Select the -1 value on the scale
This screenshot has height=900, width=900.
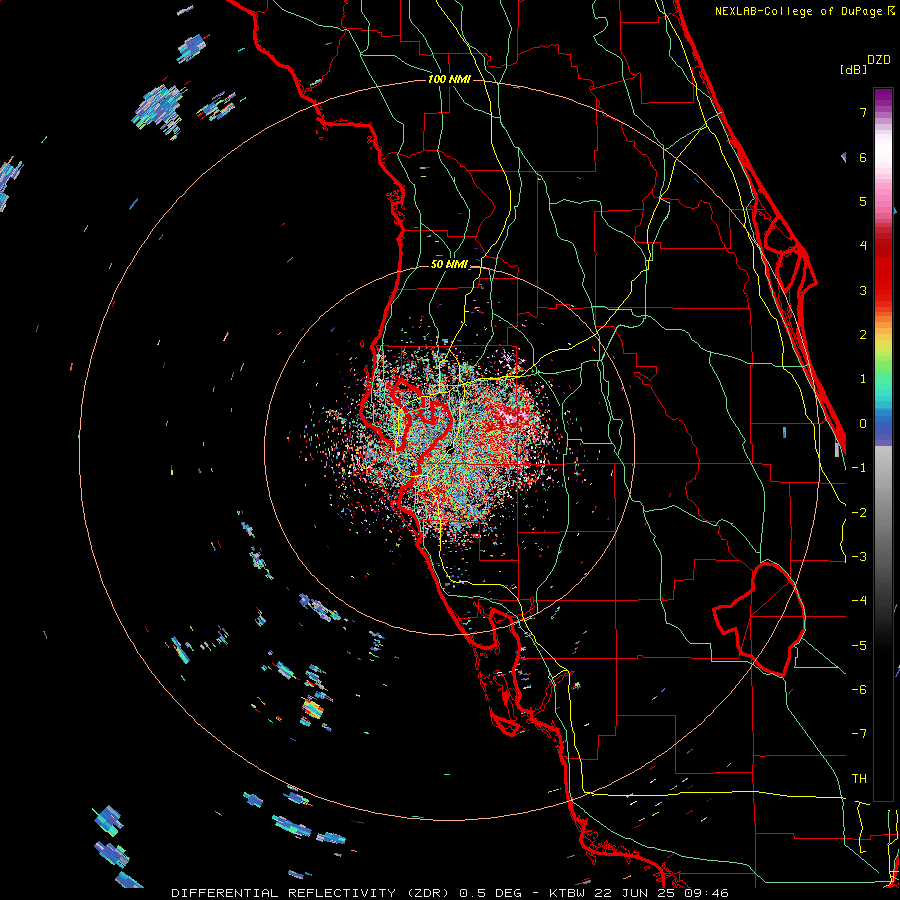(x=859, y=468)
